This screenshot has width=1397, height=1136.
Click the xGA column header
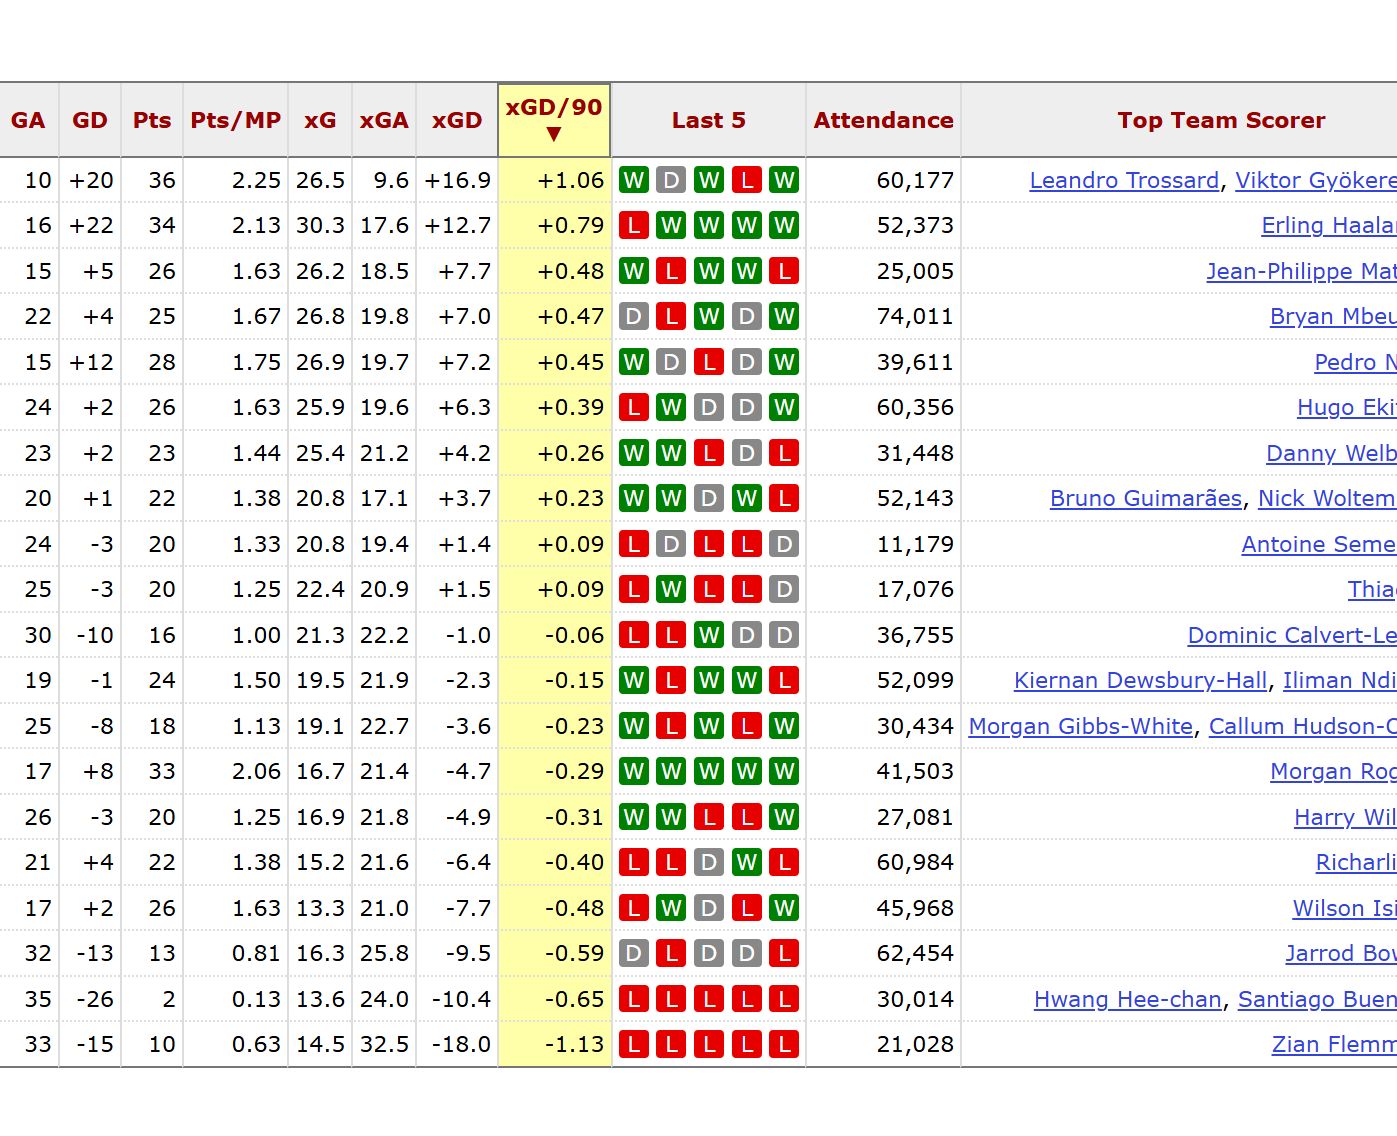click(384, 120)
